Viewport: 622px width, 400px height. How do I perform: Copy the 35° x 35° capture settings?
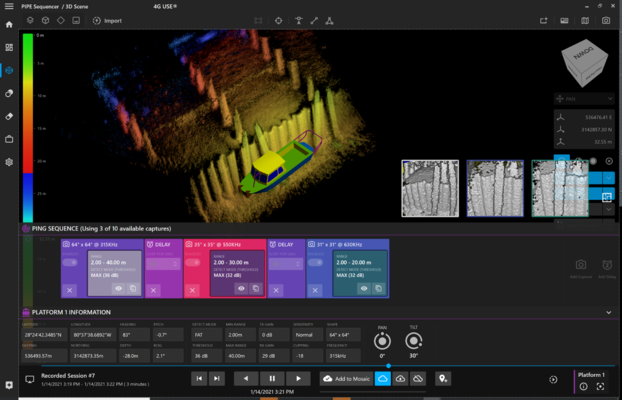point(256,288)
